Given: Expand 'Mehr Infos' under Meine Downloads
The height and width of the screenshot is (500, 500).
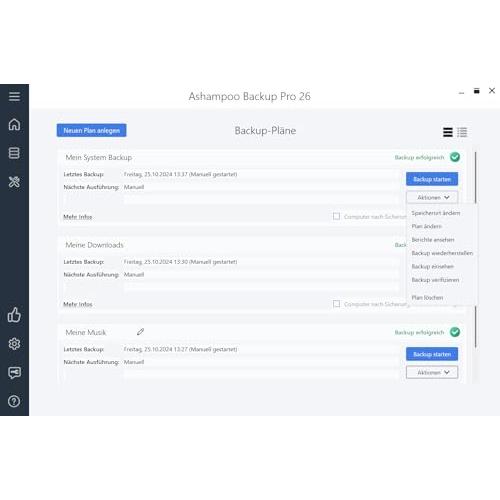Looking at the screenshot, I should (x=78, y=304).
